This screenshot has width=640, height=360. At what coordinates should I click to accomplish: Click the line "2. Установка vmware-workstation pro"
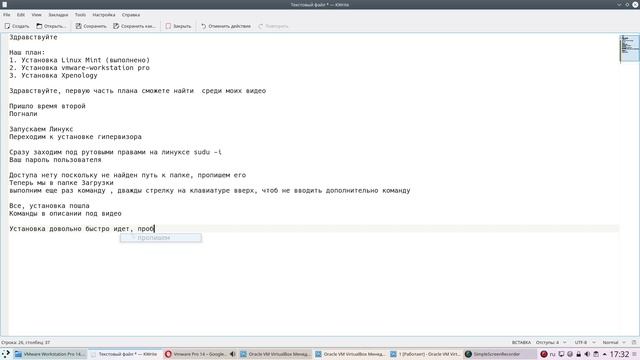(80, 68)
